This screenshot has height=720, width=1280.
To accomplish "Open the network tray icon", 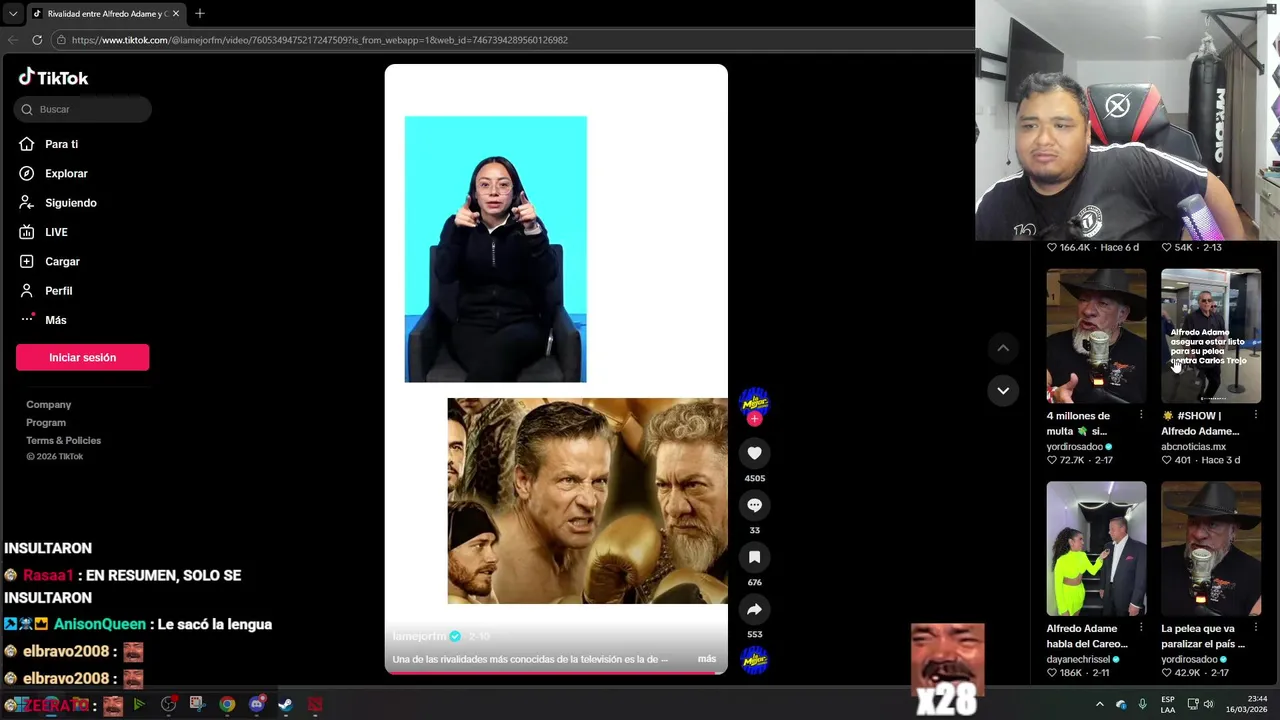I will tap(1192, 704).
